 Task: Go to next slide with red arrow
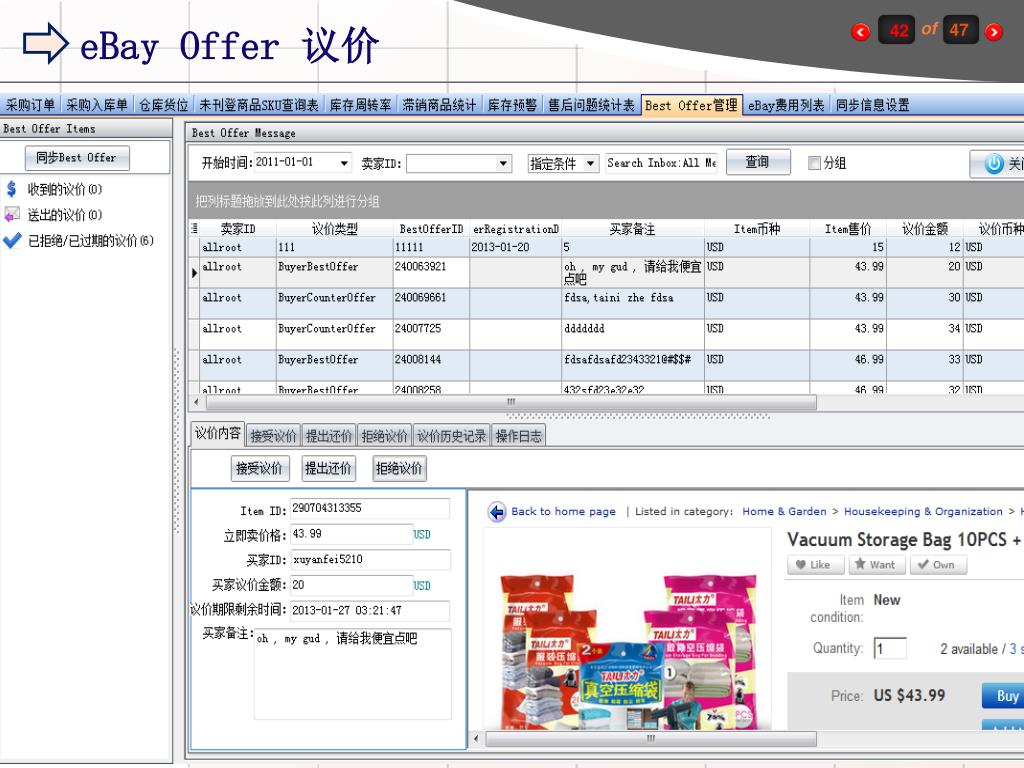(993, 31)
